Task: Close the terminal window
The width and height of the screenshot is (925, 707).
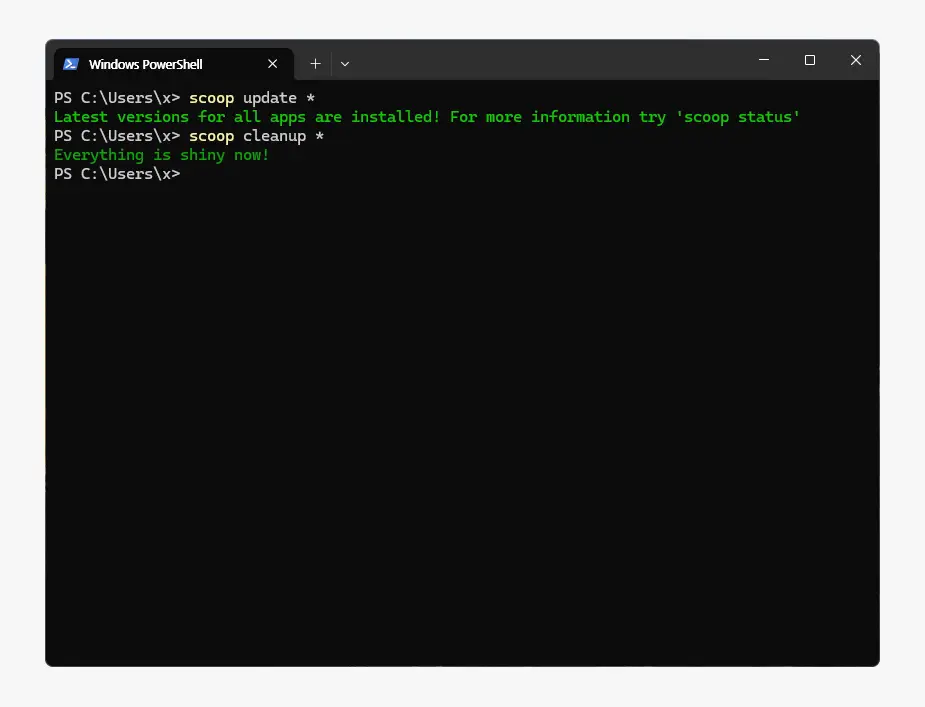Action: (x=856, y=60)
